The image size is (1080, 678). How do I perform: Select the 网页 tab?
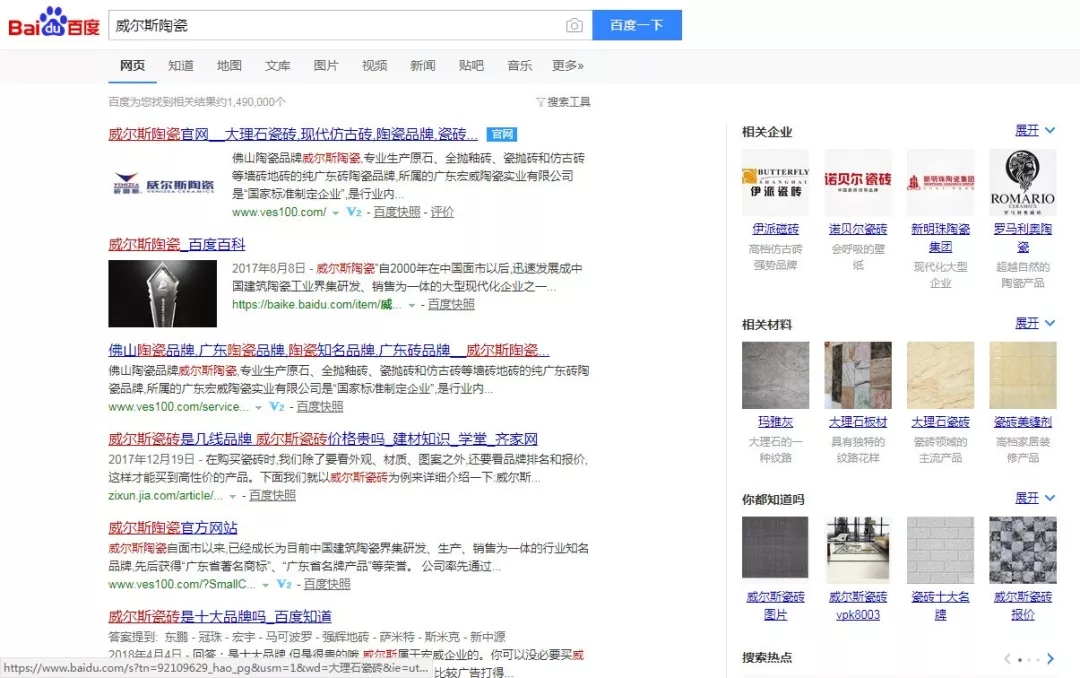(x=132, y=65)
